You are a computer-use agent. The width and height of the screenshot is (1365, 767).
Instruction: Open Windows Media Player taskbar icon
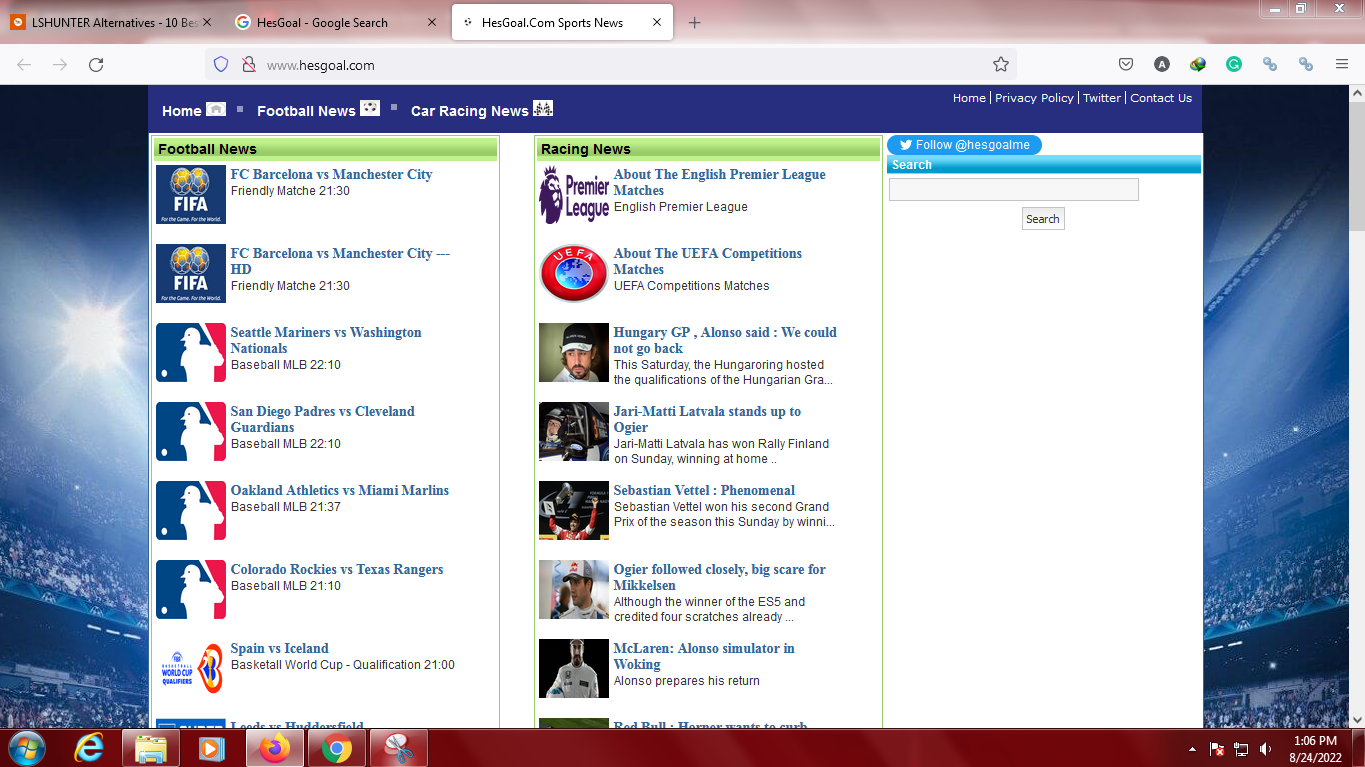[211, 748]
